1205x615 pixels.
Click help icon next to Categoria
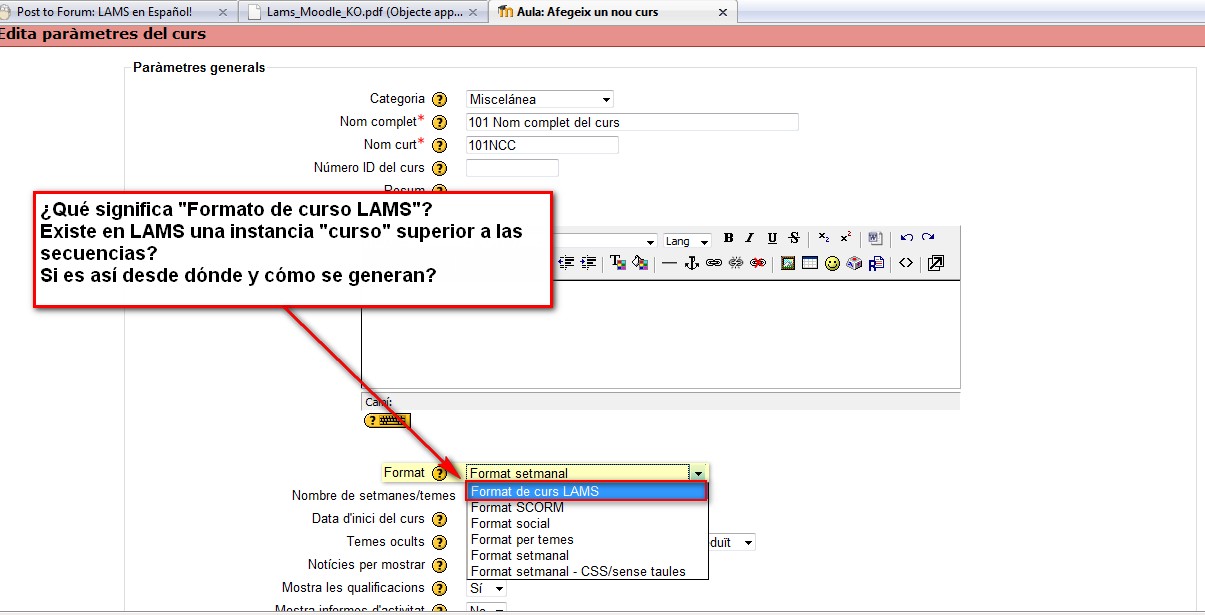click(x=439, y=100)
